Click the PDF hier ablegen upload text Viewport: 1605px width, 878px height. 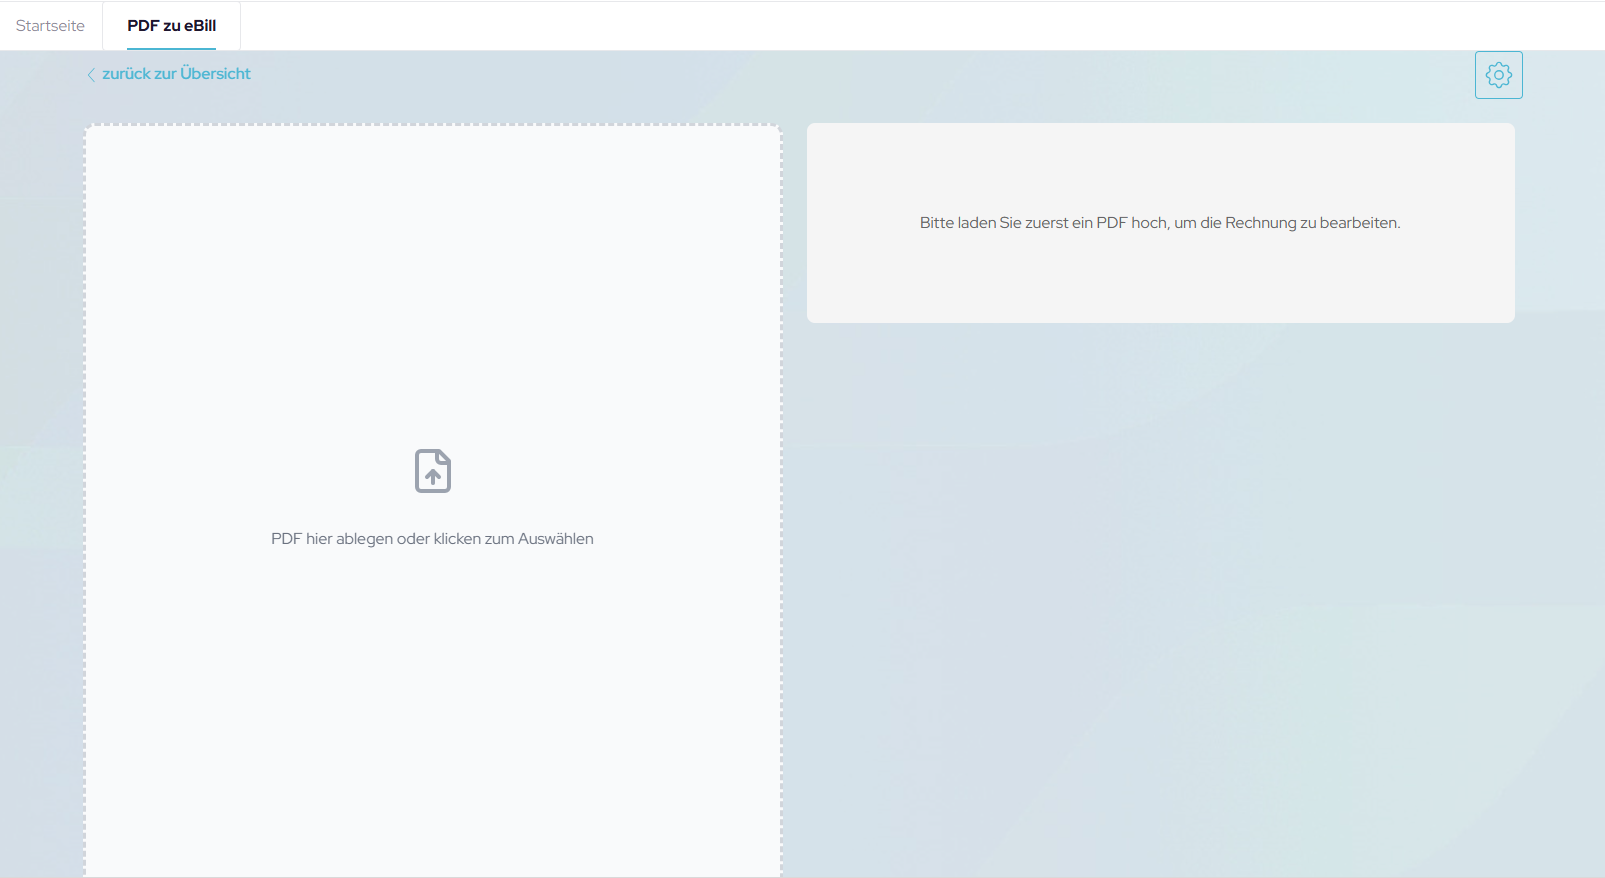tap(432, 539)
